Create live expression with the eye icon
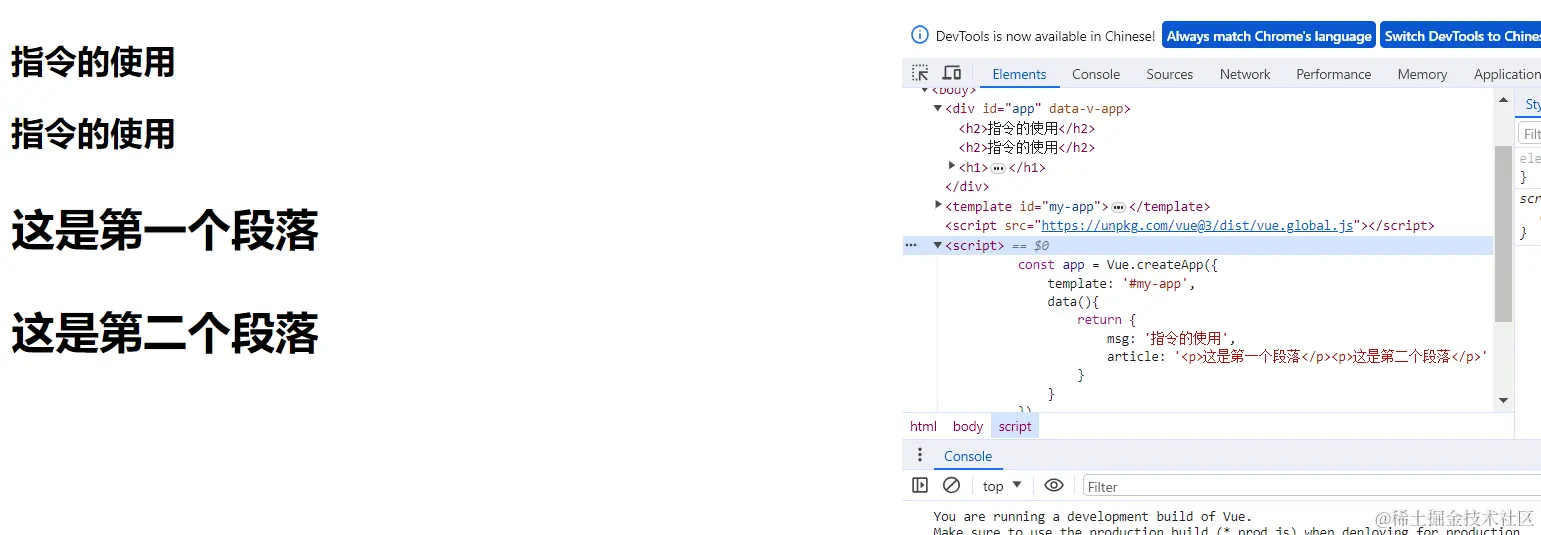Viewport: 1541px width, 535px height. tap(1054, 485)
